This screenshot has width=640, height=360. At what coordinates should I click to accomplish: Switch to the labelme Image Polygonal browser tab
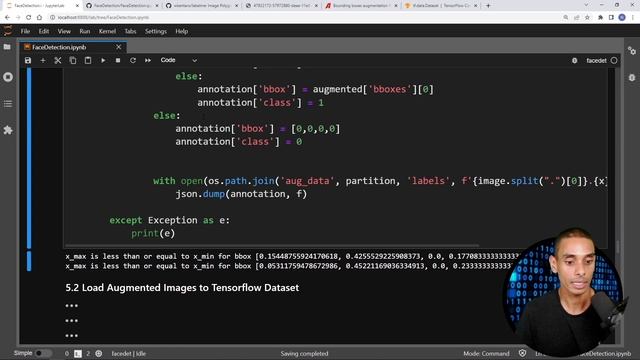(202, 6)
